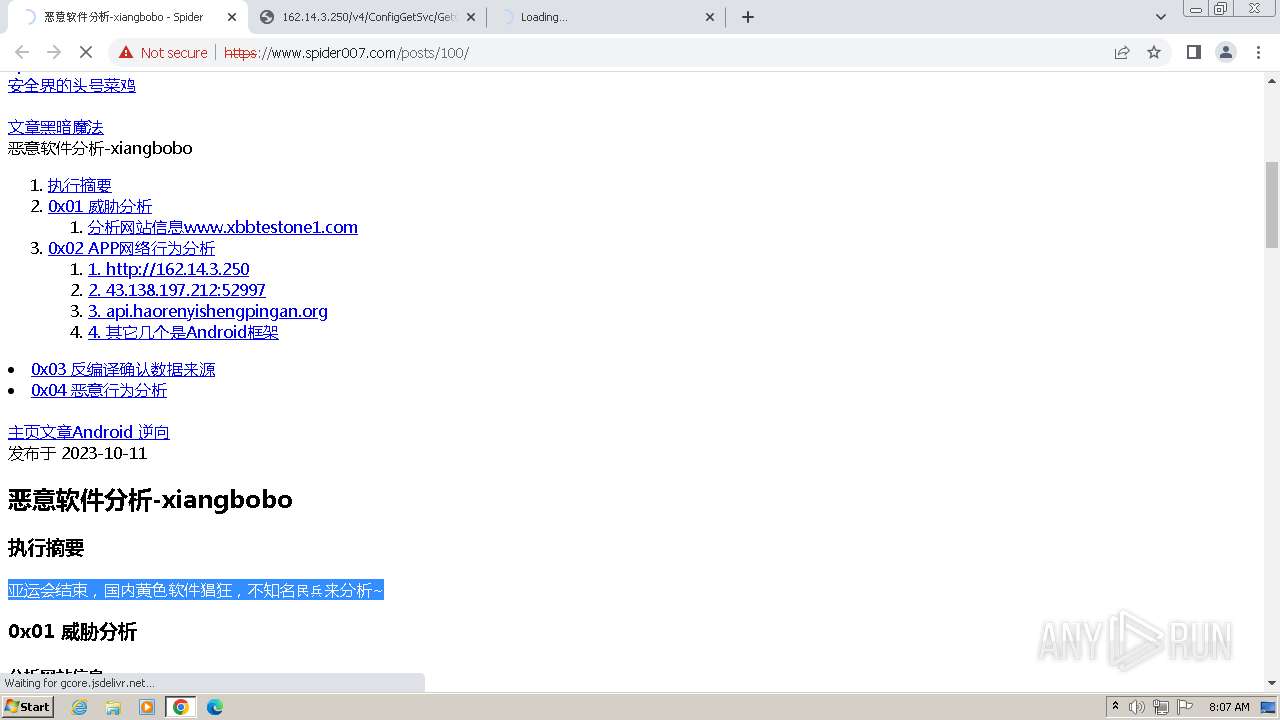
Task: Click the browser Back arrow
Action: 22,52
